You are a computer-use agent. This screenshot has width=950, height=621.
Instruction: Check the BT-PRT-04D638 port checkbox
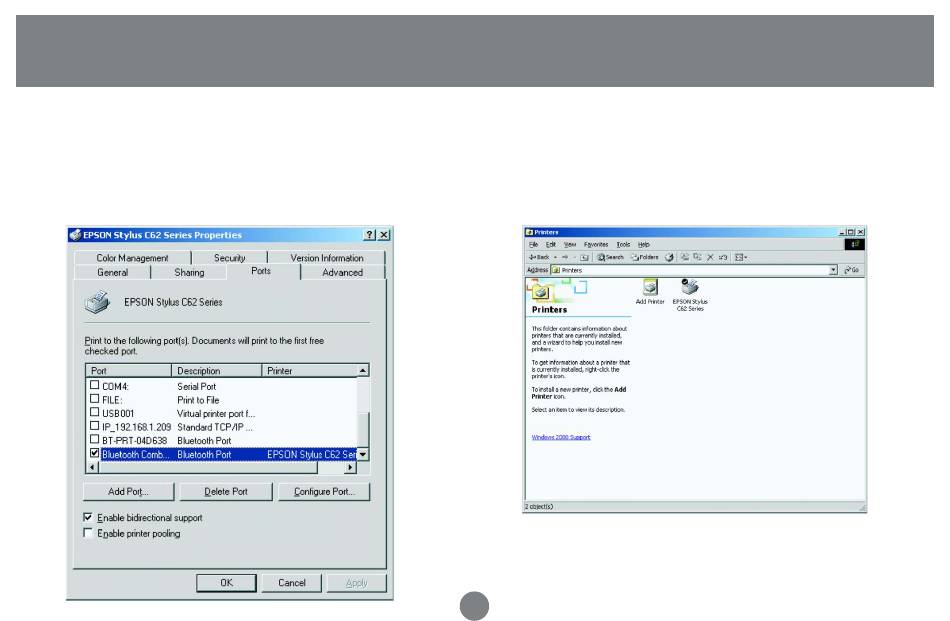pos(95,439)
